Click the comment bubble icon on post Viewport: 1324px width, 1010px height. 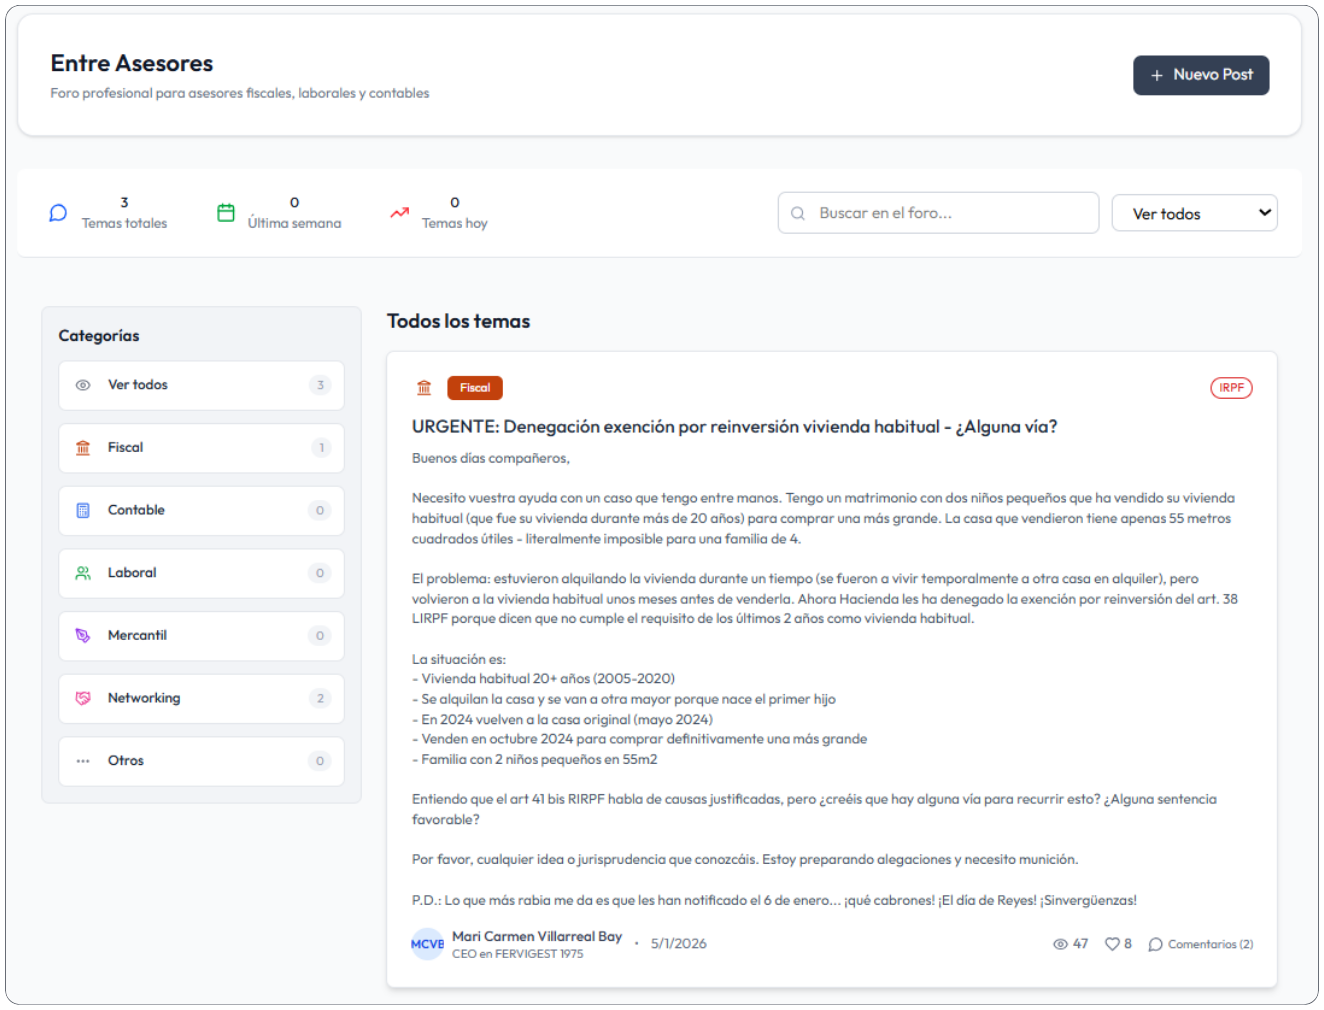pos(1155,944)
